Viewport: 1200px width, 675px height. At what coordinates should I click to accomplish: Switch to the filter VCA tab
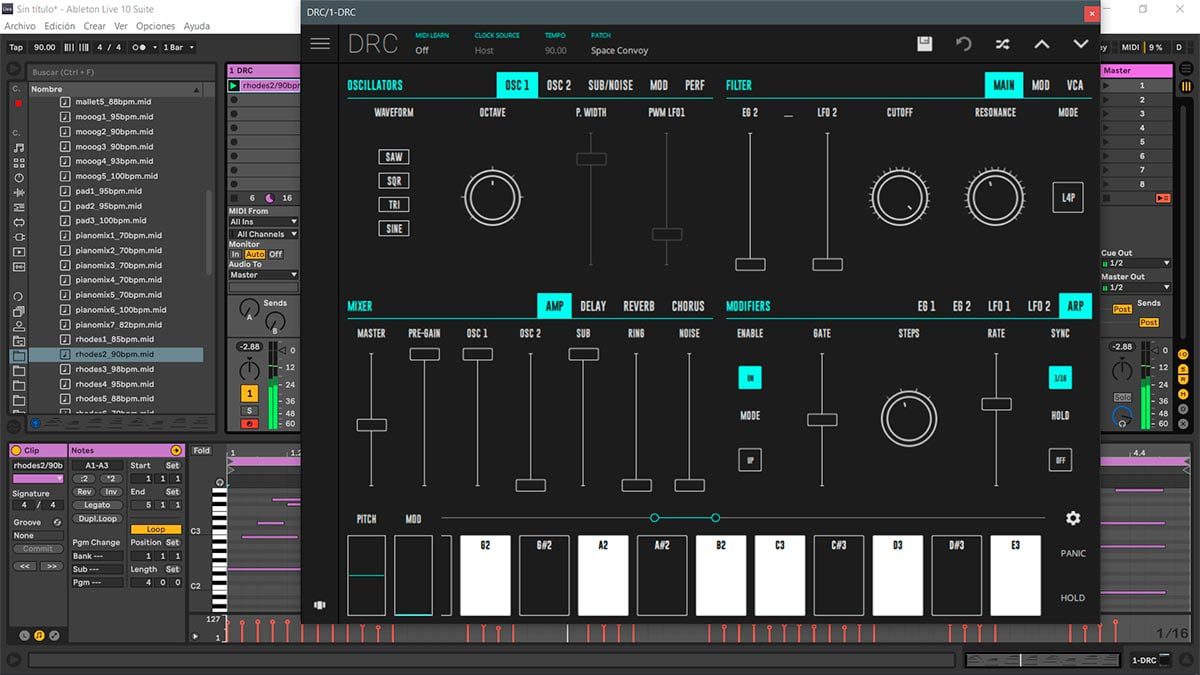click(x=1075, y=85)
